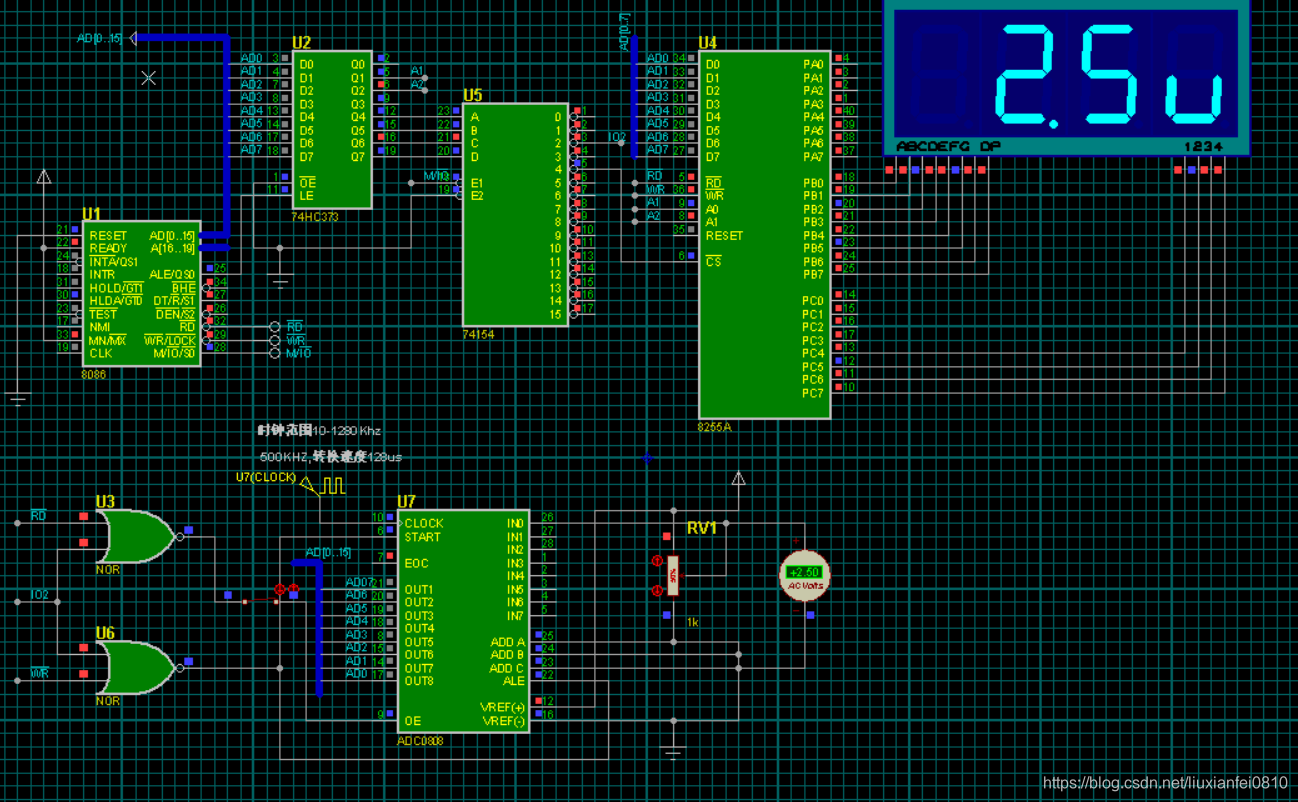Screen dimensions: 1298x802
Task: Click the RD terminal circle beside the 8086
Action: [275, 327]
